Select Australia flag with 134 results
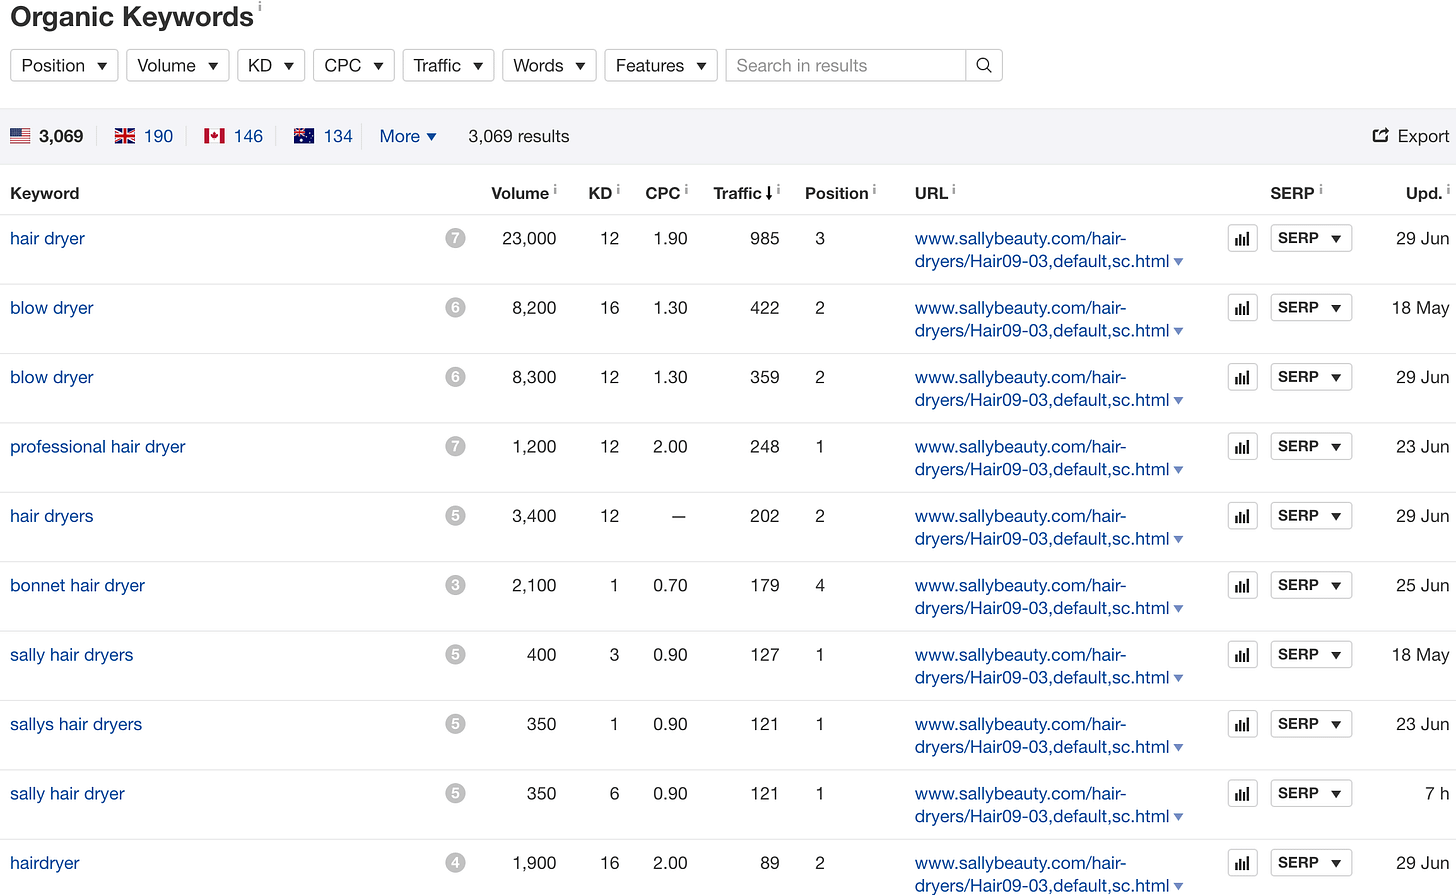This screenshot has width=1456, height=895. click(x=323, y=136)
